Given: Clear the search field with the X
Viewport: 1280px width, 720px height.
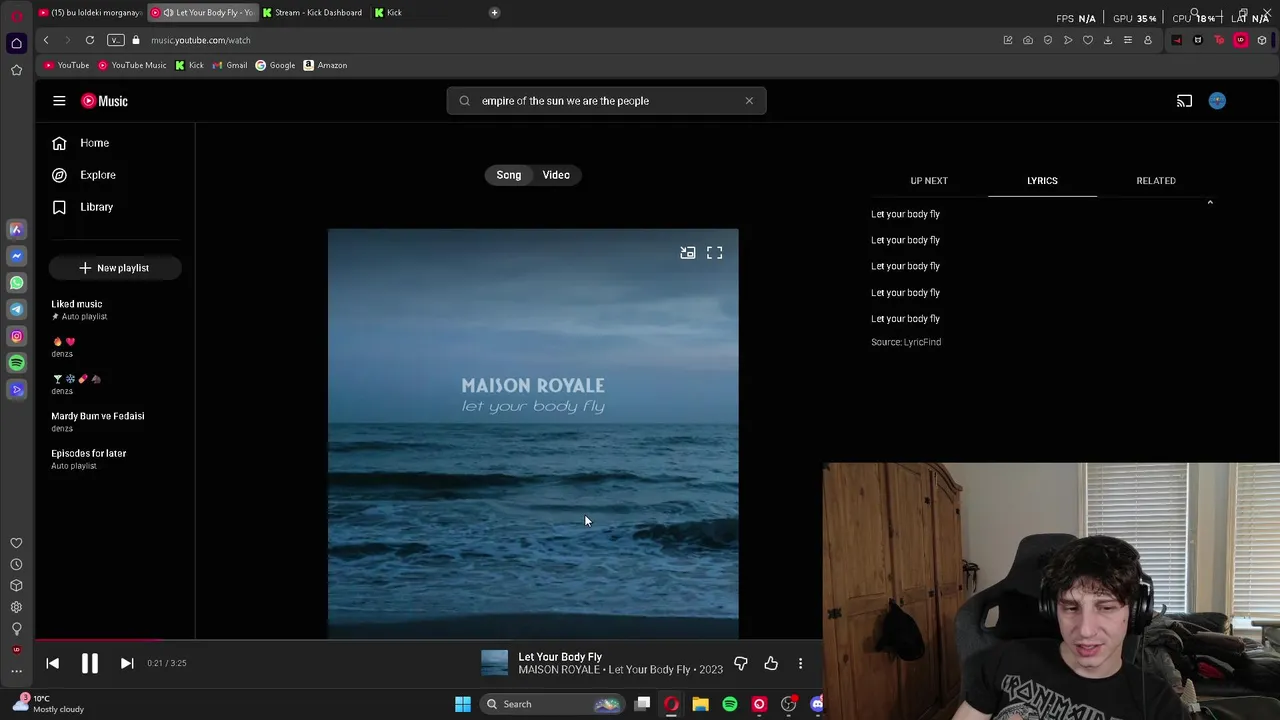Looking at the screenshot, I should point(749,101).
